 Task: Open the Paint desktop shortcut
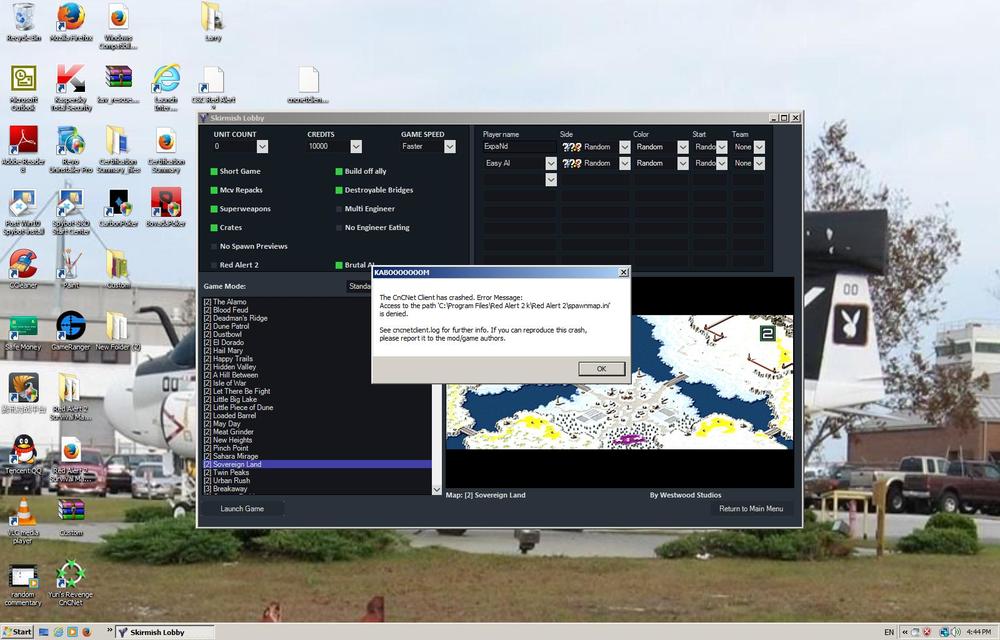tap(71, 268)
